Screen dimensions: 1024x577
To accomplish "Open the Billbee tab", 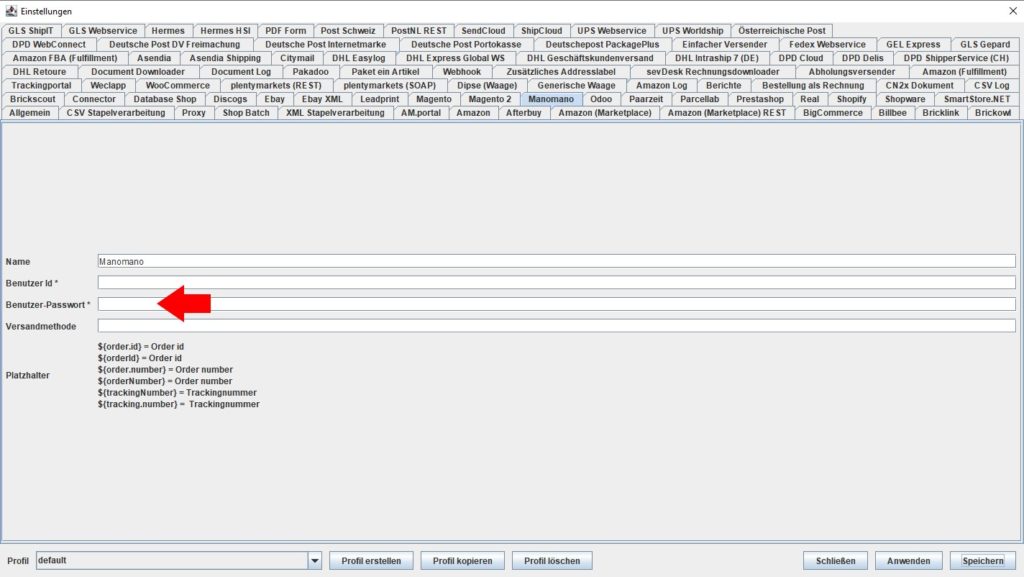I will [x=893, y=113].
